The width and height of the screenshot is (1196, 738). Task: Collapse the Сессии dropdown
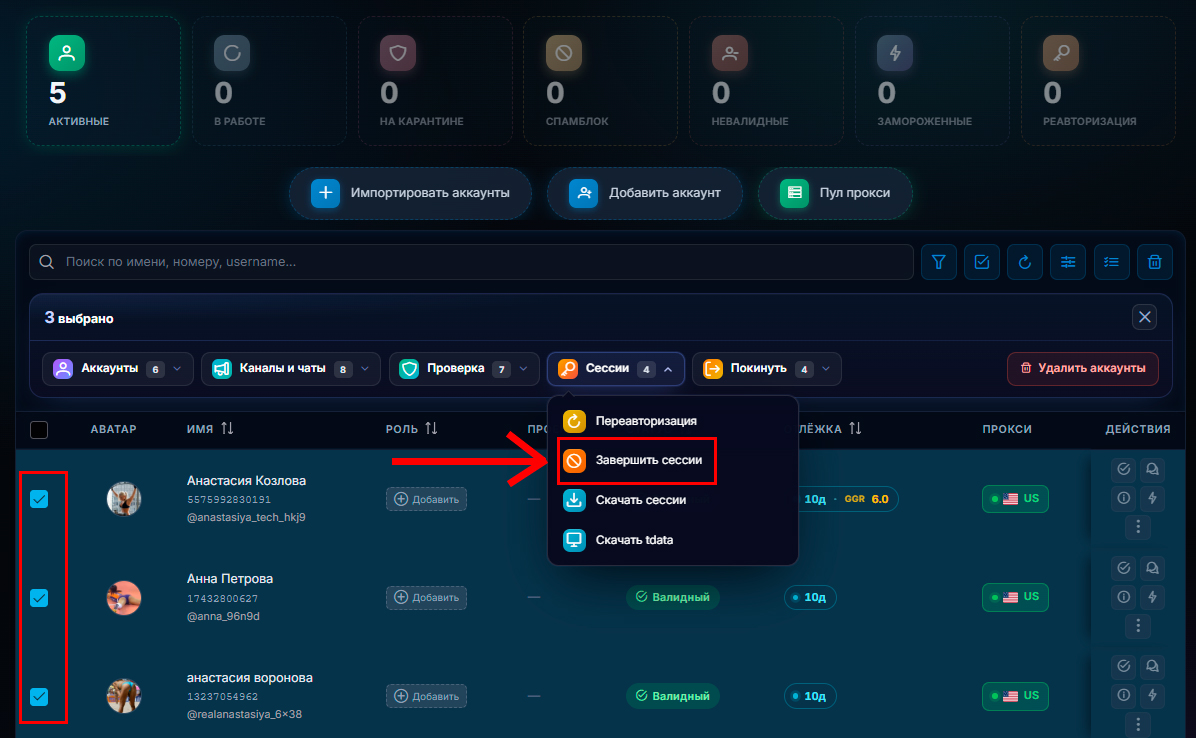(616, 369)
